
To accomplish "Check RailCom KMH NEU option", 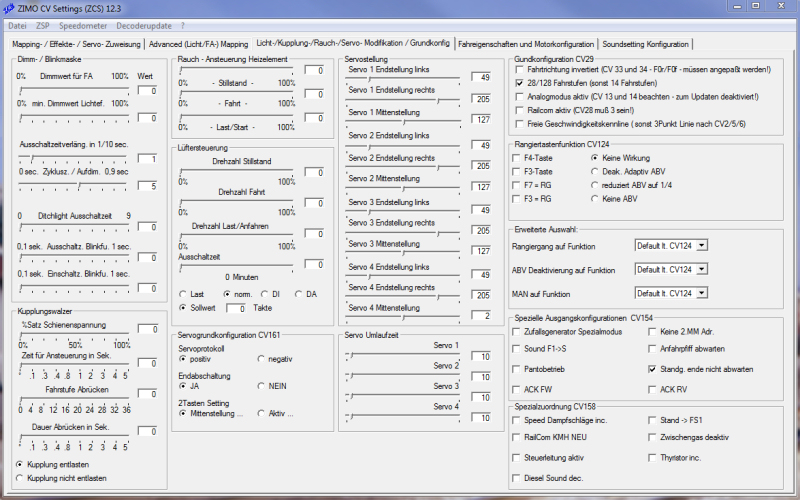I will click(516, 438).
